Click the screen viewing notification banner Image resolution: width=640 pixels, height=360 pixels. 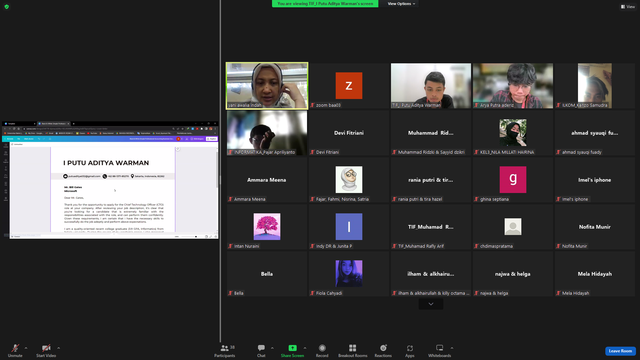click(x=325, y=4)
